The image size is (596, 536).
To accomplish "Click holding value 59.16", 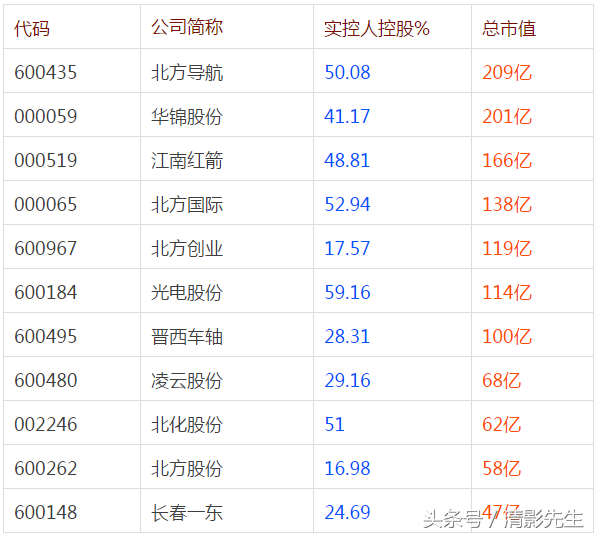I will [x=347, y=292].
